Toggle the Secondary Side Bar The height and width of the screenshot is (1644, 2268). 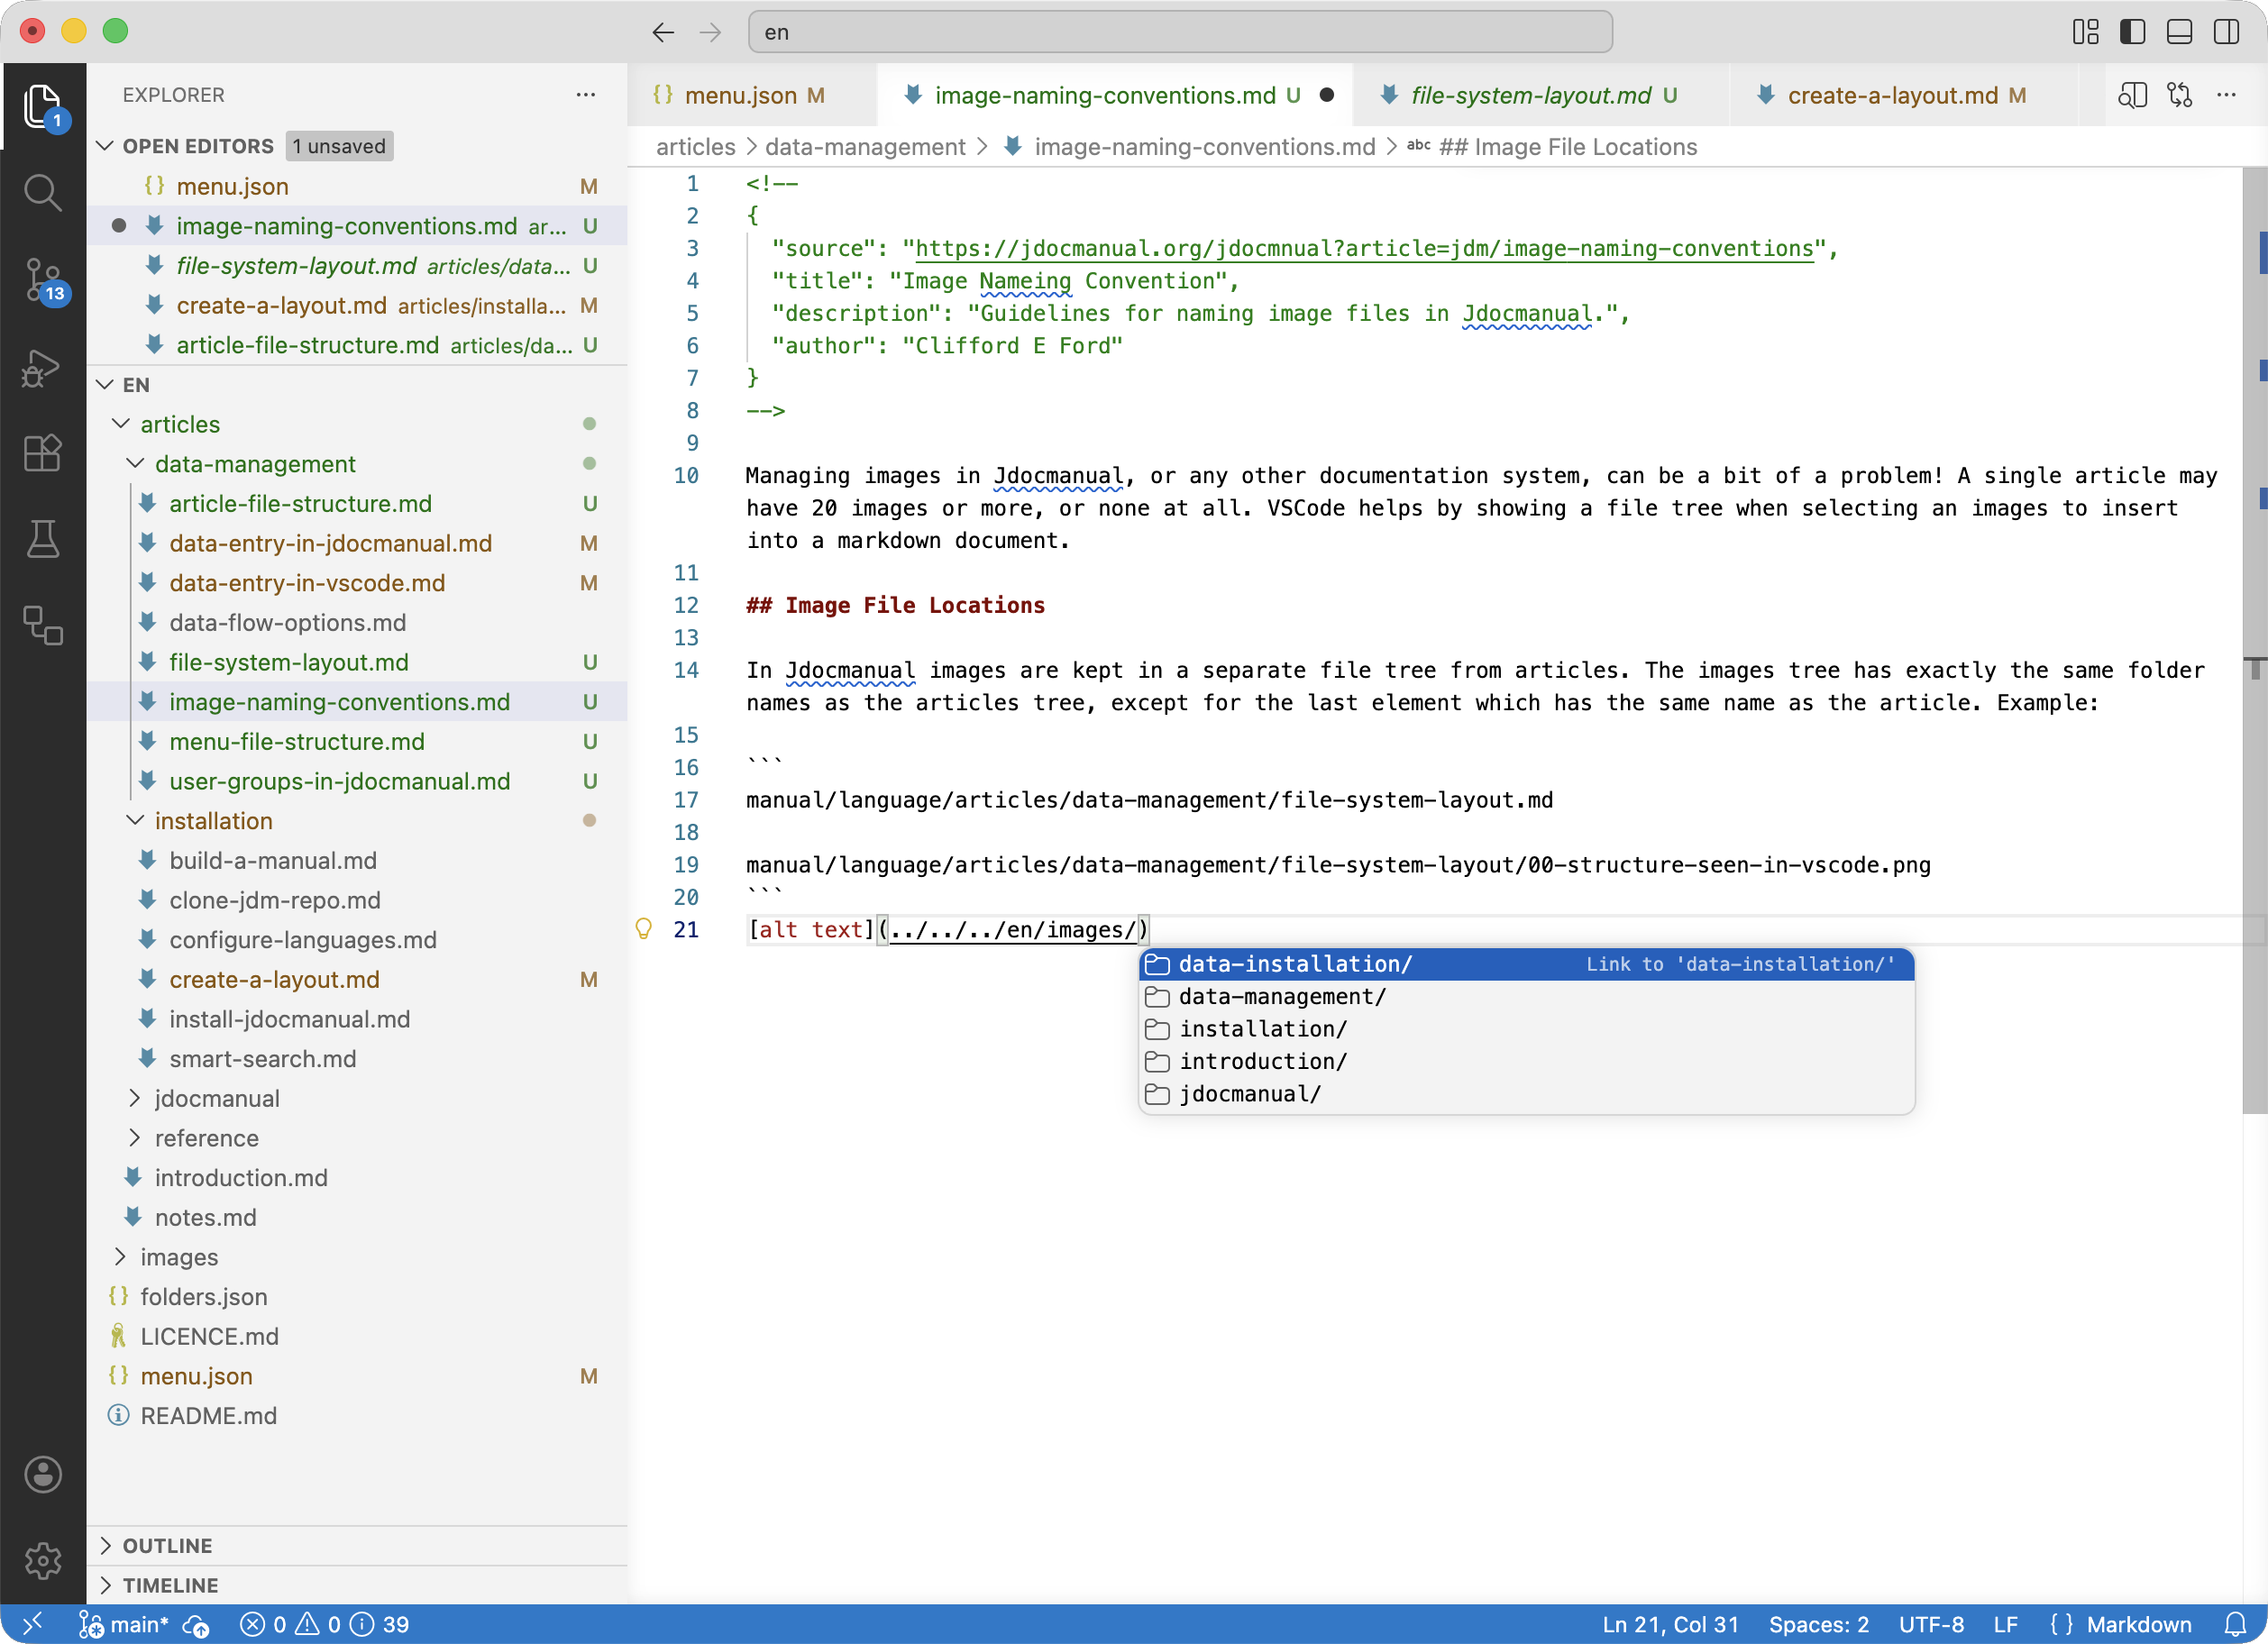point(2226,32)
